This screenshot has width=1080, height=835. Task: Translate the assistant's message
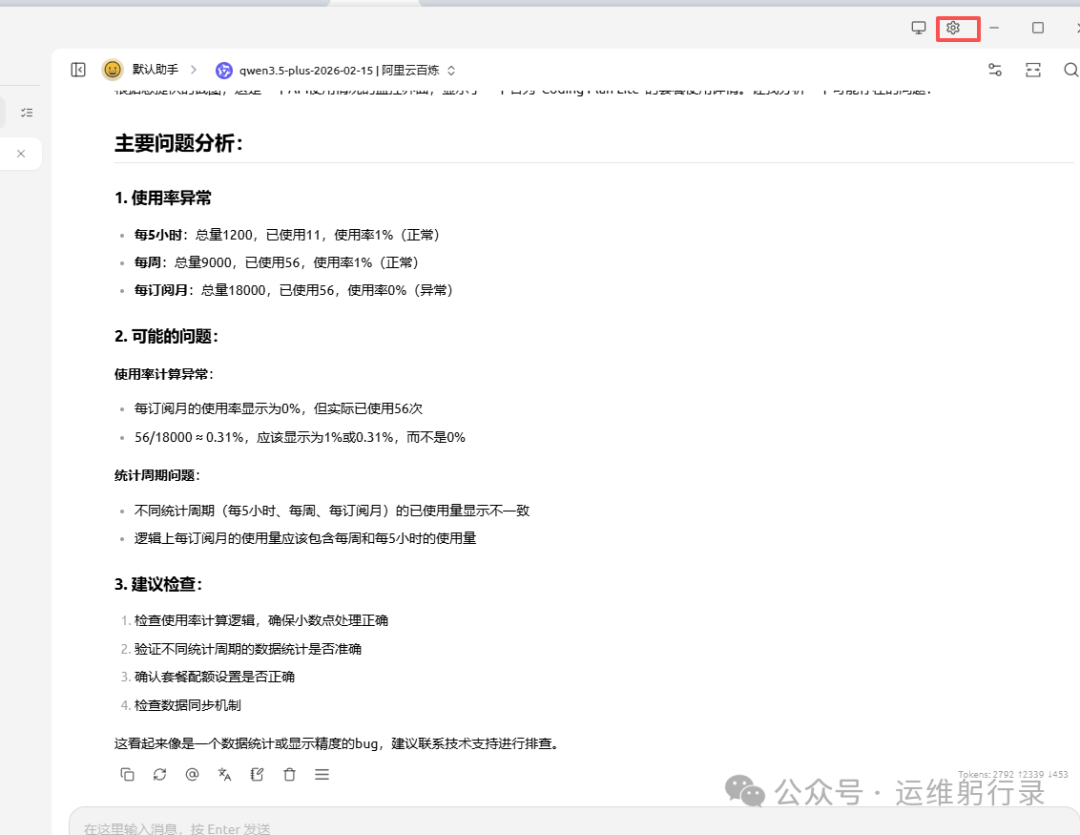tap(224, 774)
